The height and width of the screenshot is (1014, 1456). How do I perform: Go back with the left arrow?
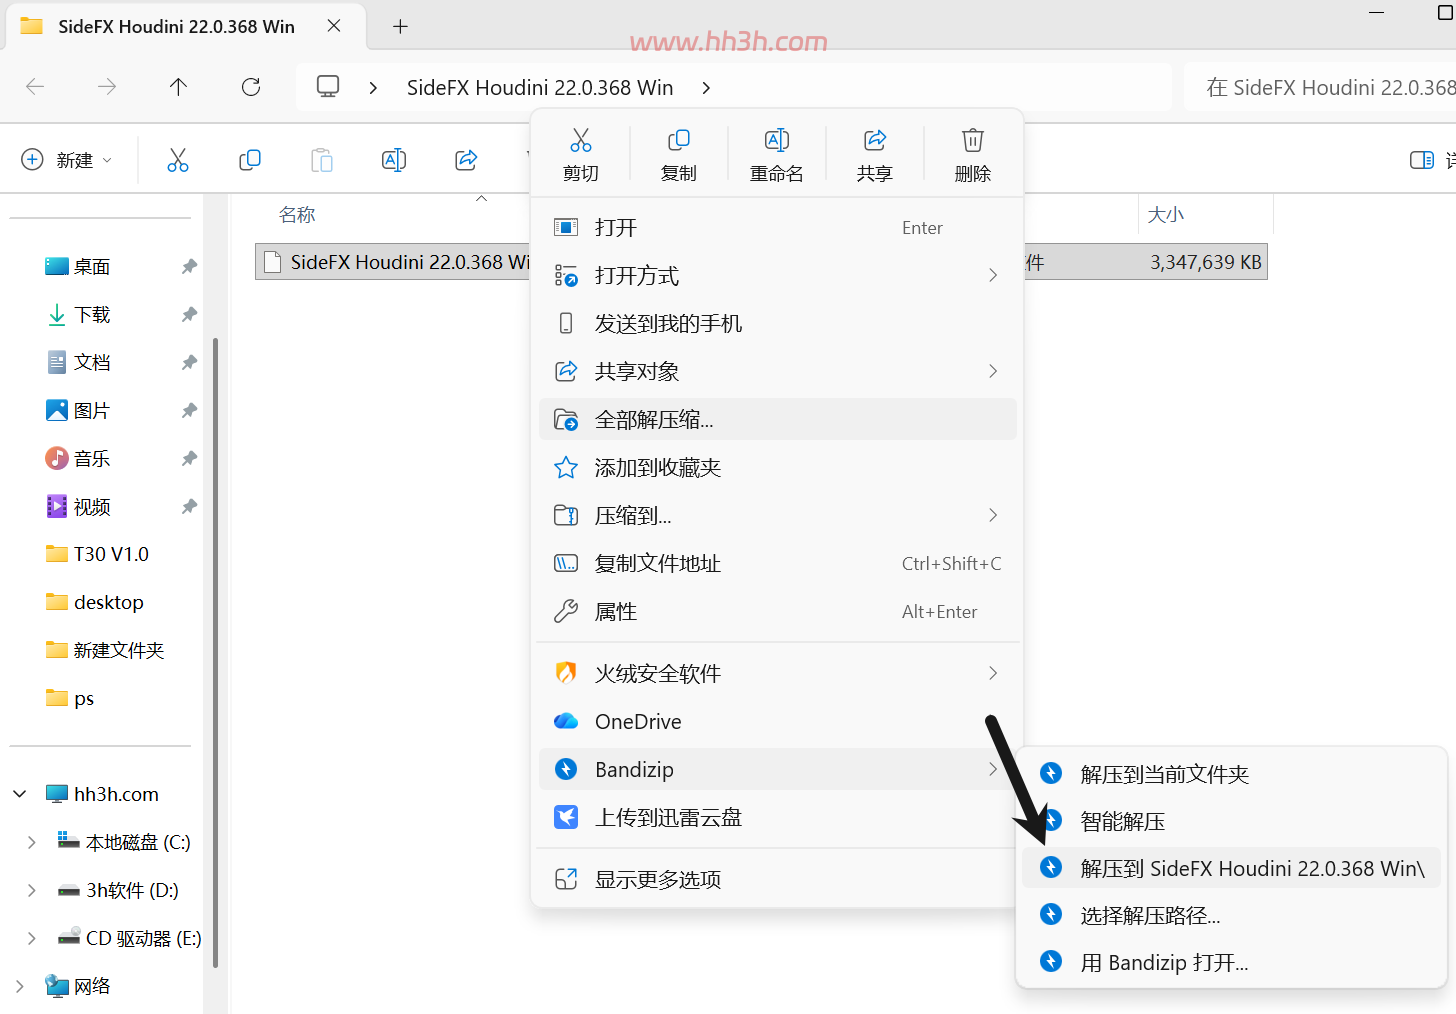pos(35,87)
